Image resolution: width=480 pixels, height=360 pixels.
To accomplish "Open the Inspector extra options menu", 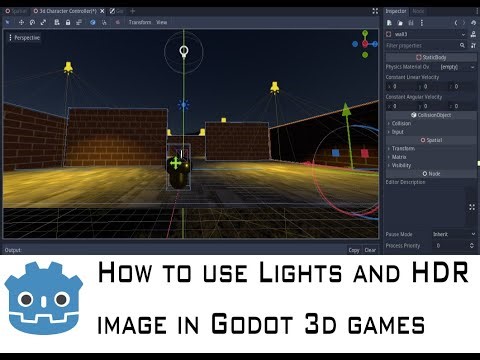I will (x=422, y=23).
